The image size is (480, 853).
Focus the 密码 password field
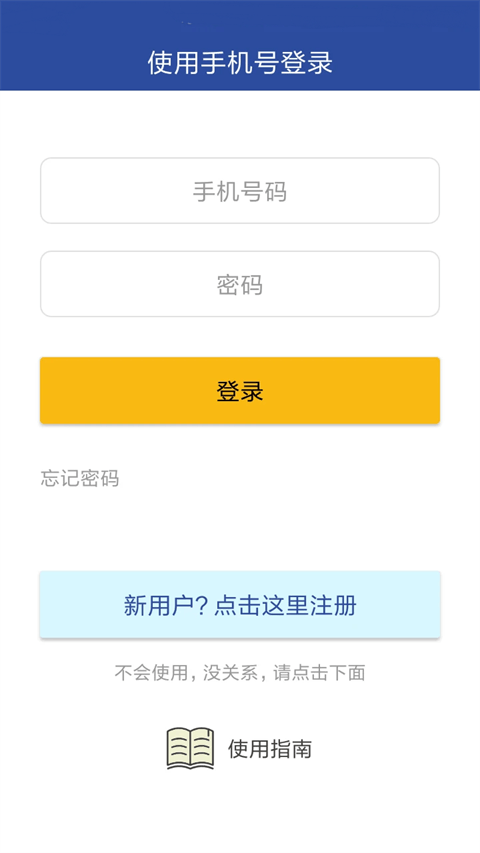pyautogui.click(x=240, y=284)
